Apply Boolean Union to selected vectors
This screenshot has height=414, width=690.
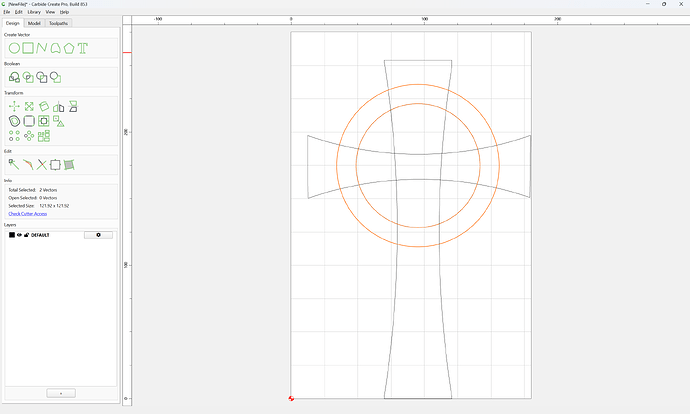coord(14,77)
